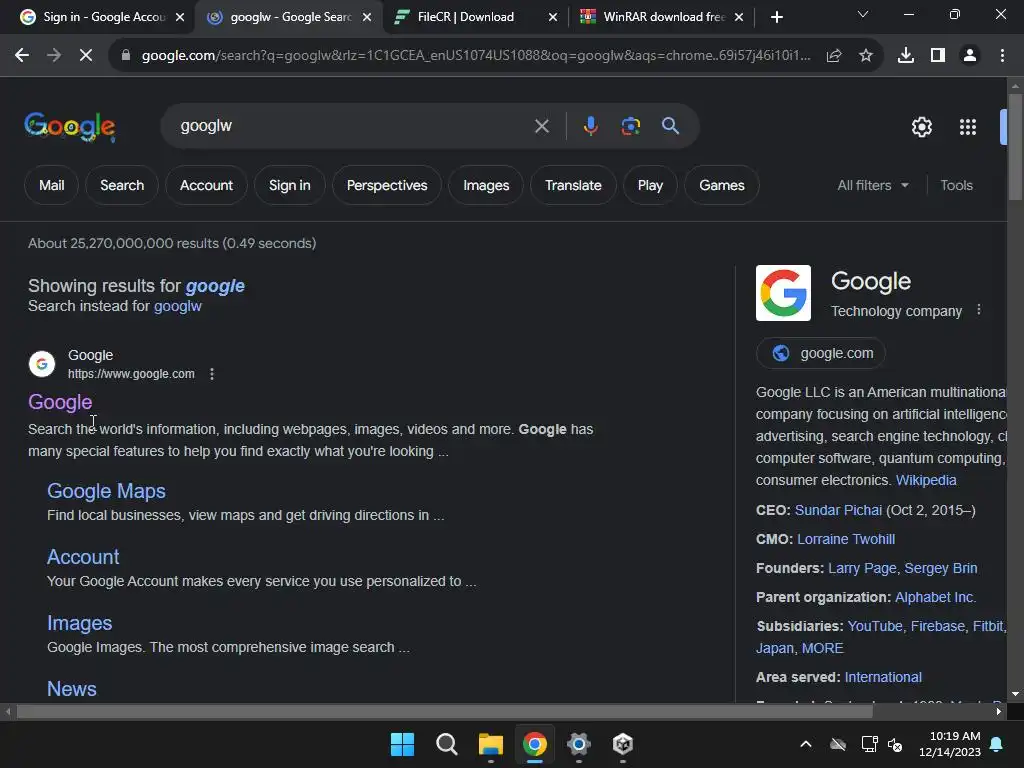Screen dimensions: 1024x768
Task: Search instead for googlw link
Action: 178,306
